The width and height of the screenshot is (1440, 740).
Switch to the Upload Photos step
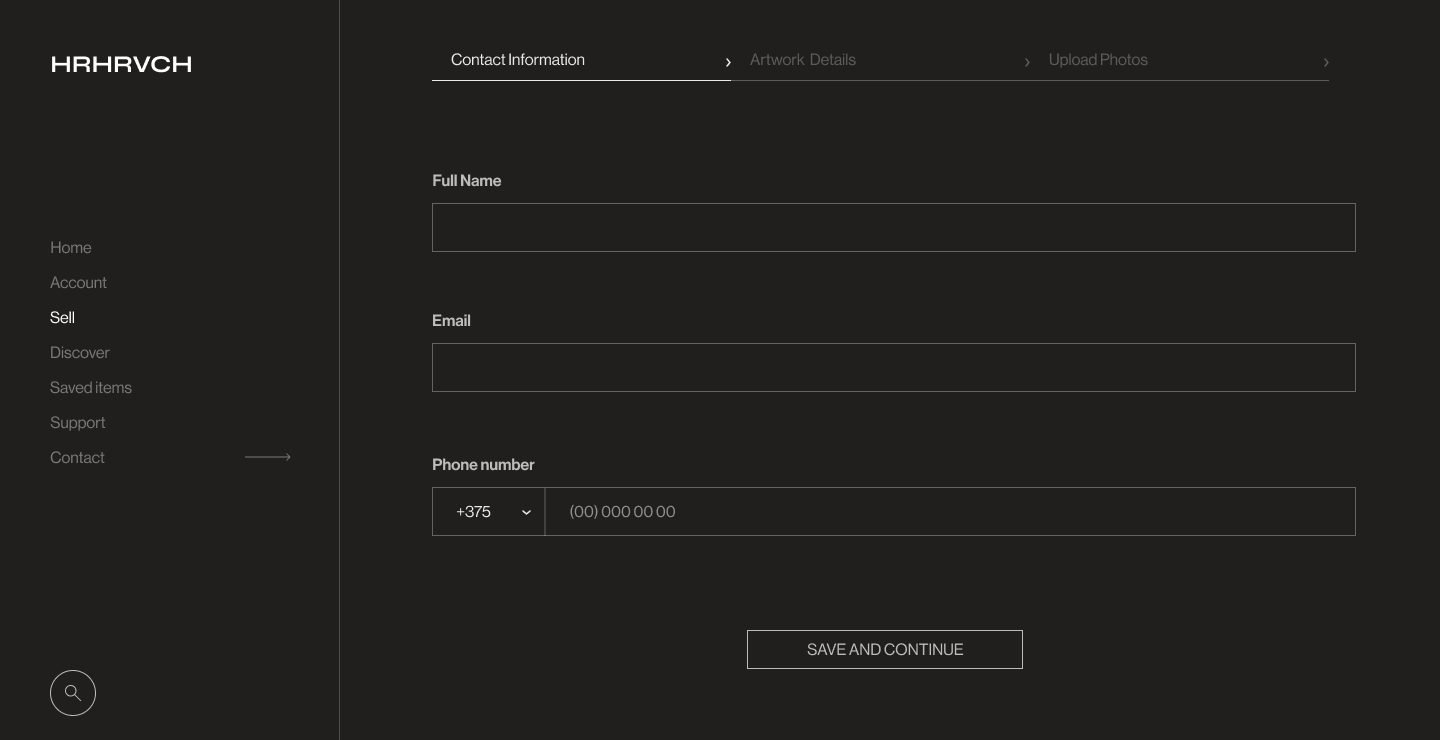1098,60
